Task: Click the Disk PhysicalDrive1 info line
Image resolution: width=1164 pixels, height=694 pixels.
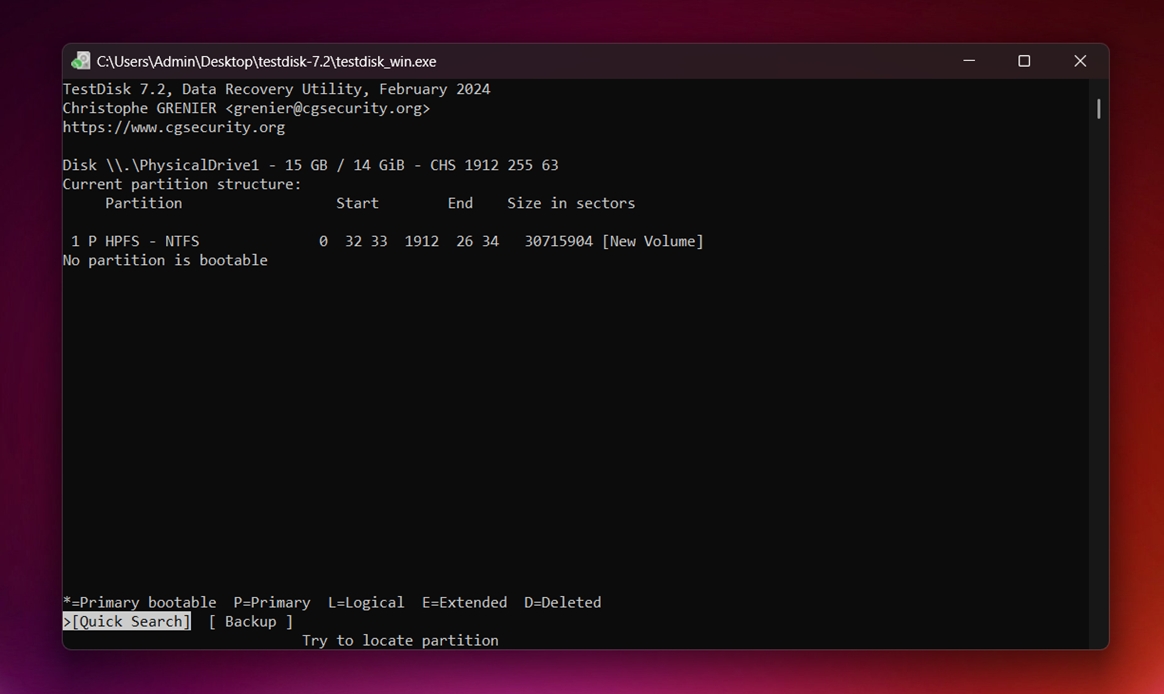Action: tap(310, 165)
